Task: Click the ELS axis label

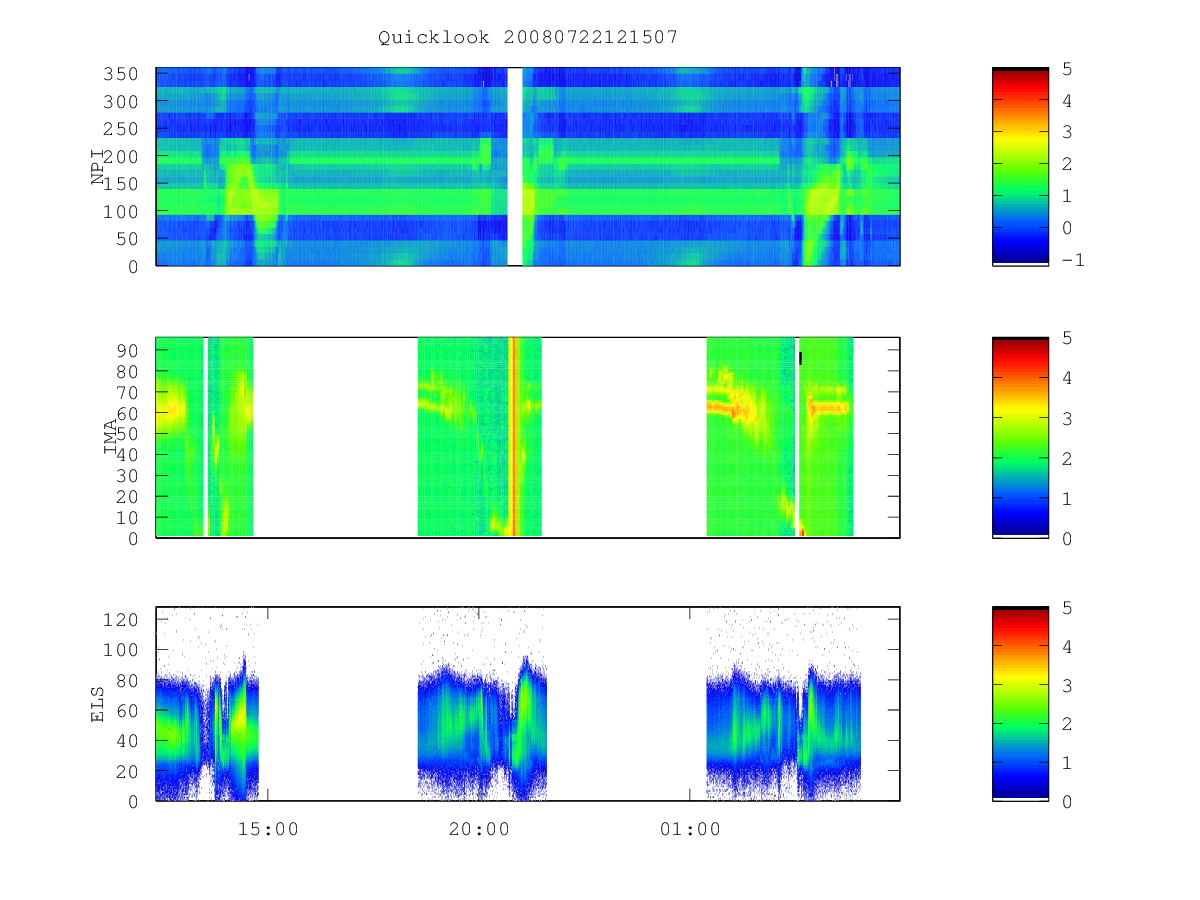Action: tap(99, 704)
